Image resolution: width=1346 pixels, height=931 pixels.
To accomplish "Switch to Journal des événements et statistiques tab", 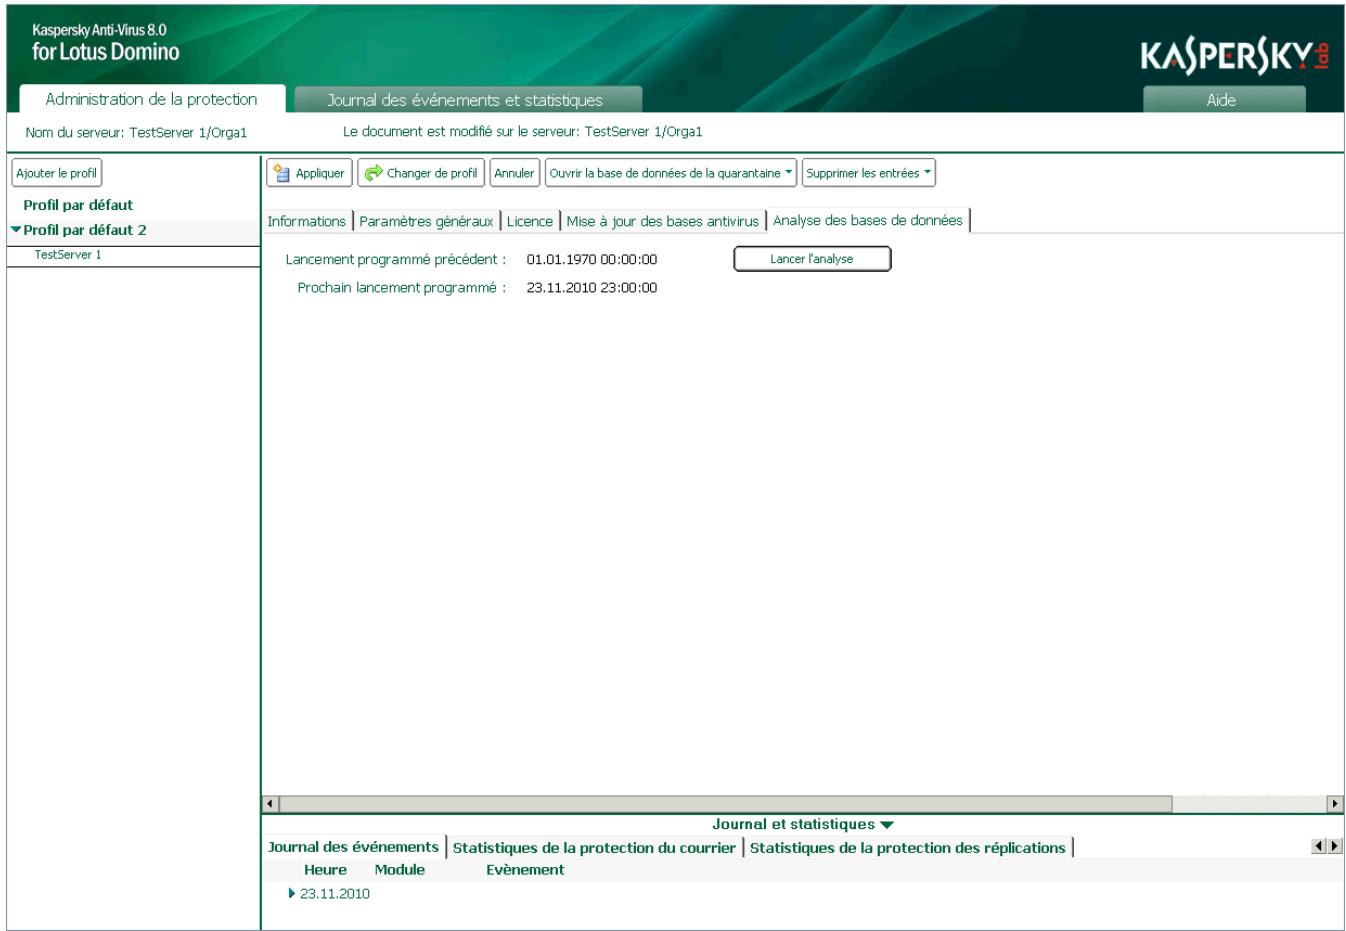I will point(467,100).
